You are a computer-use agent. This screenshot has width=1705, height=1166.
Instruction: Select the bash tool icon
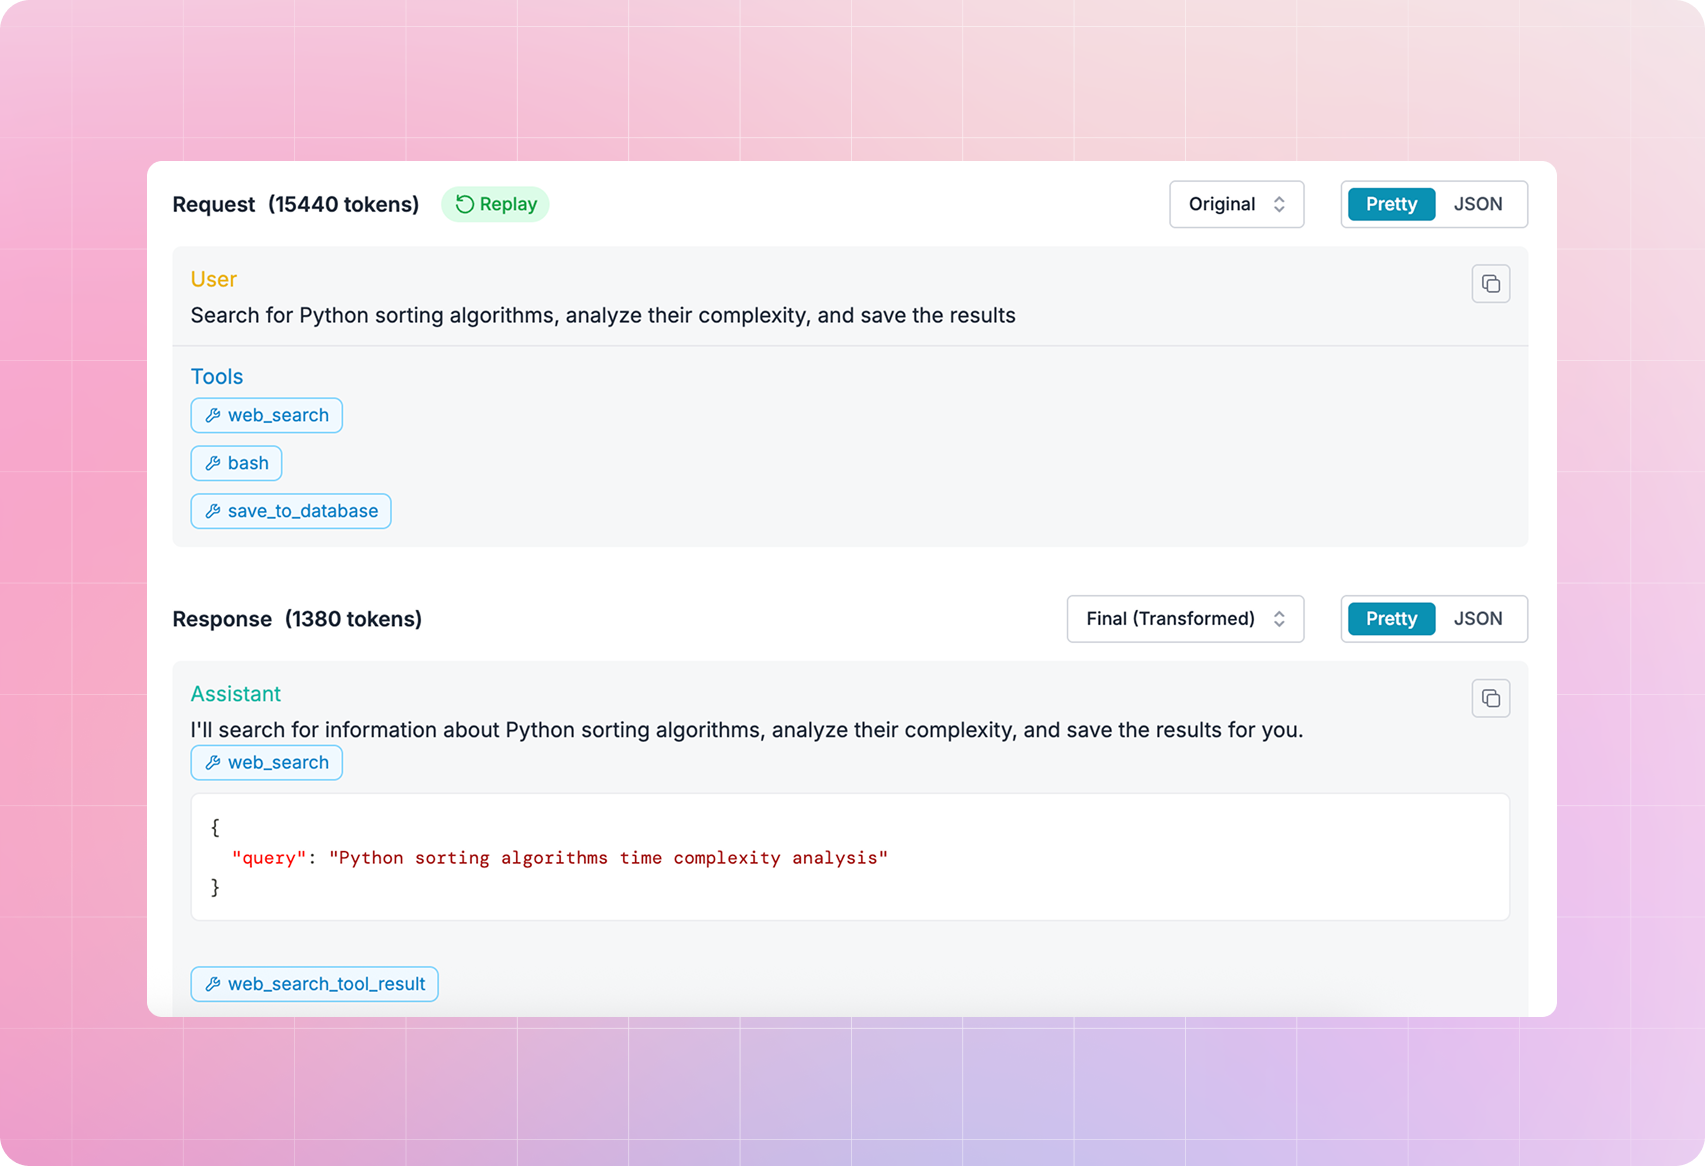(212, 463)
